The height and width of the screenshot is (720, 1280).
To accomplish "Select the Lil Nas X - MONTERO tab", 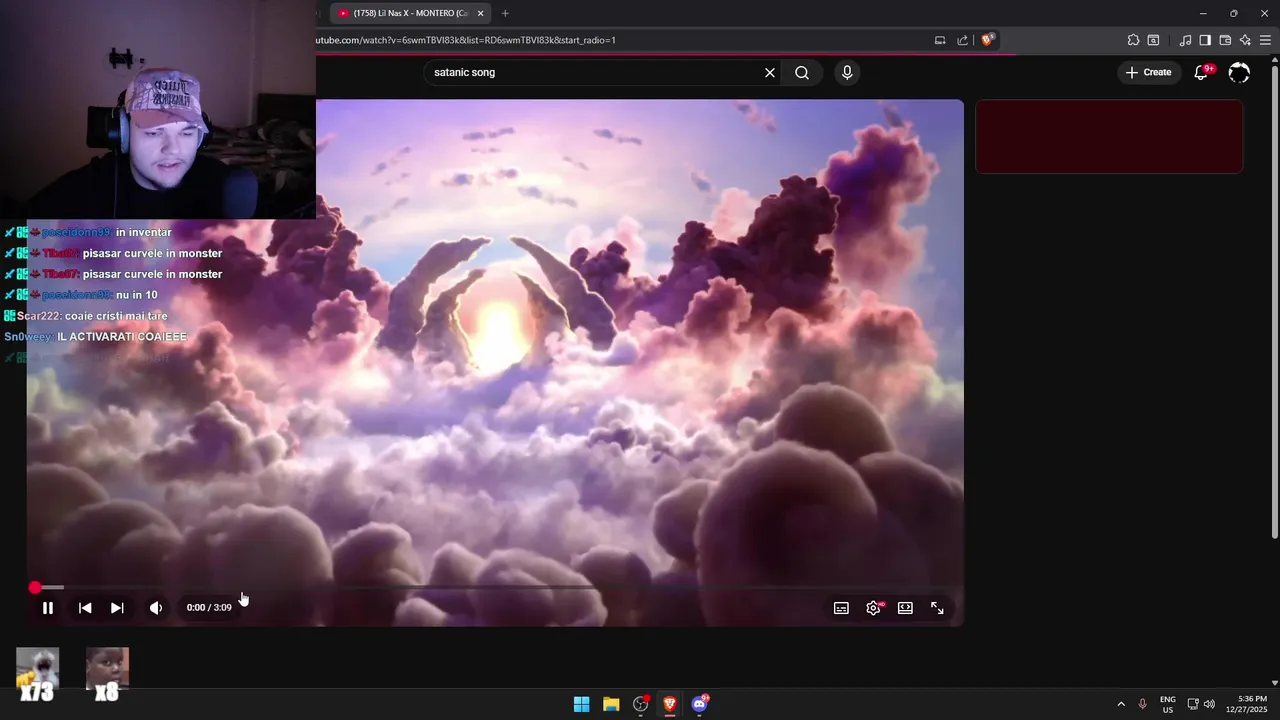I will coord(410,13).
